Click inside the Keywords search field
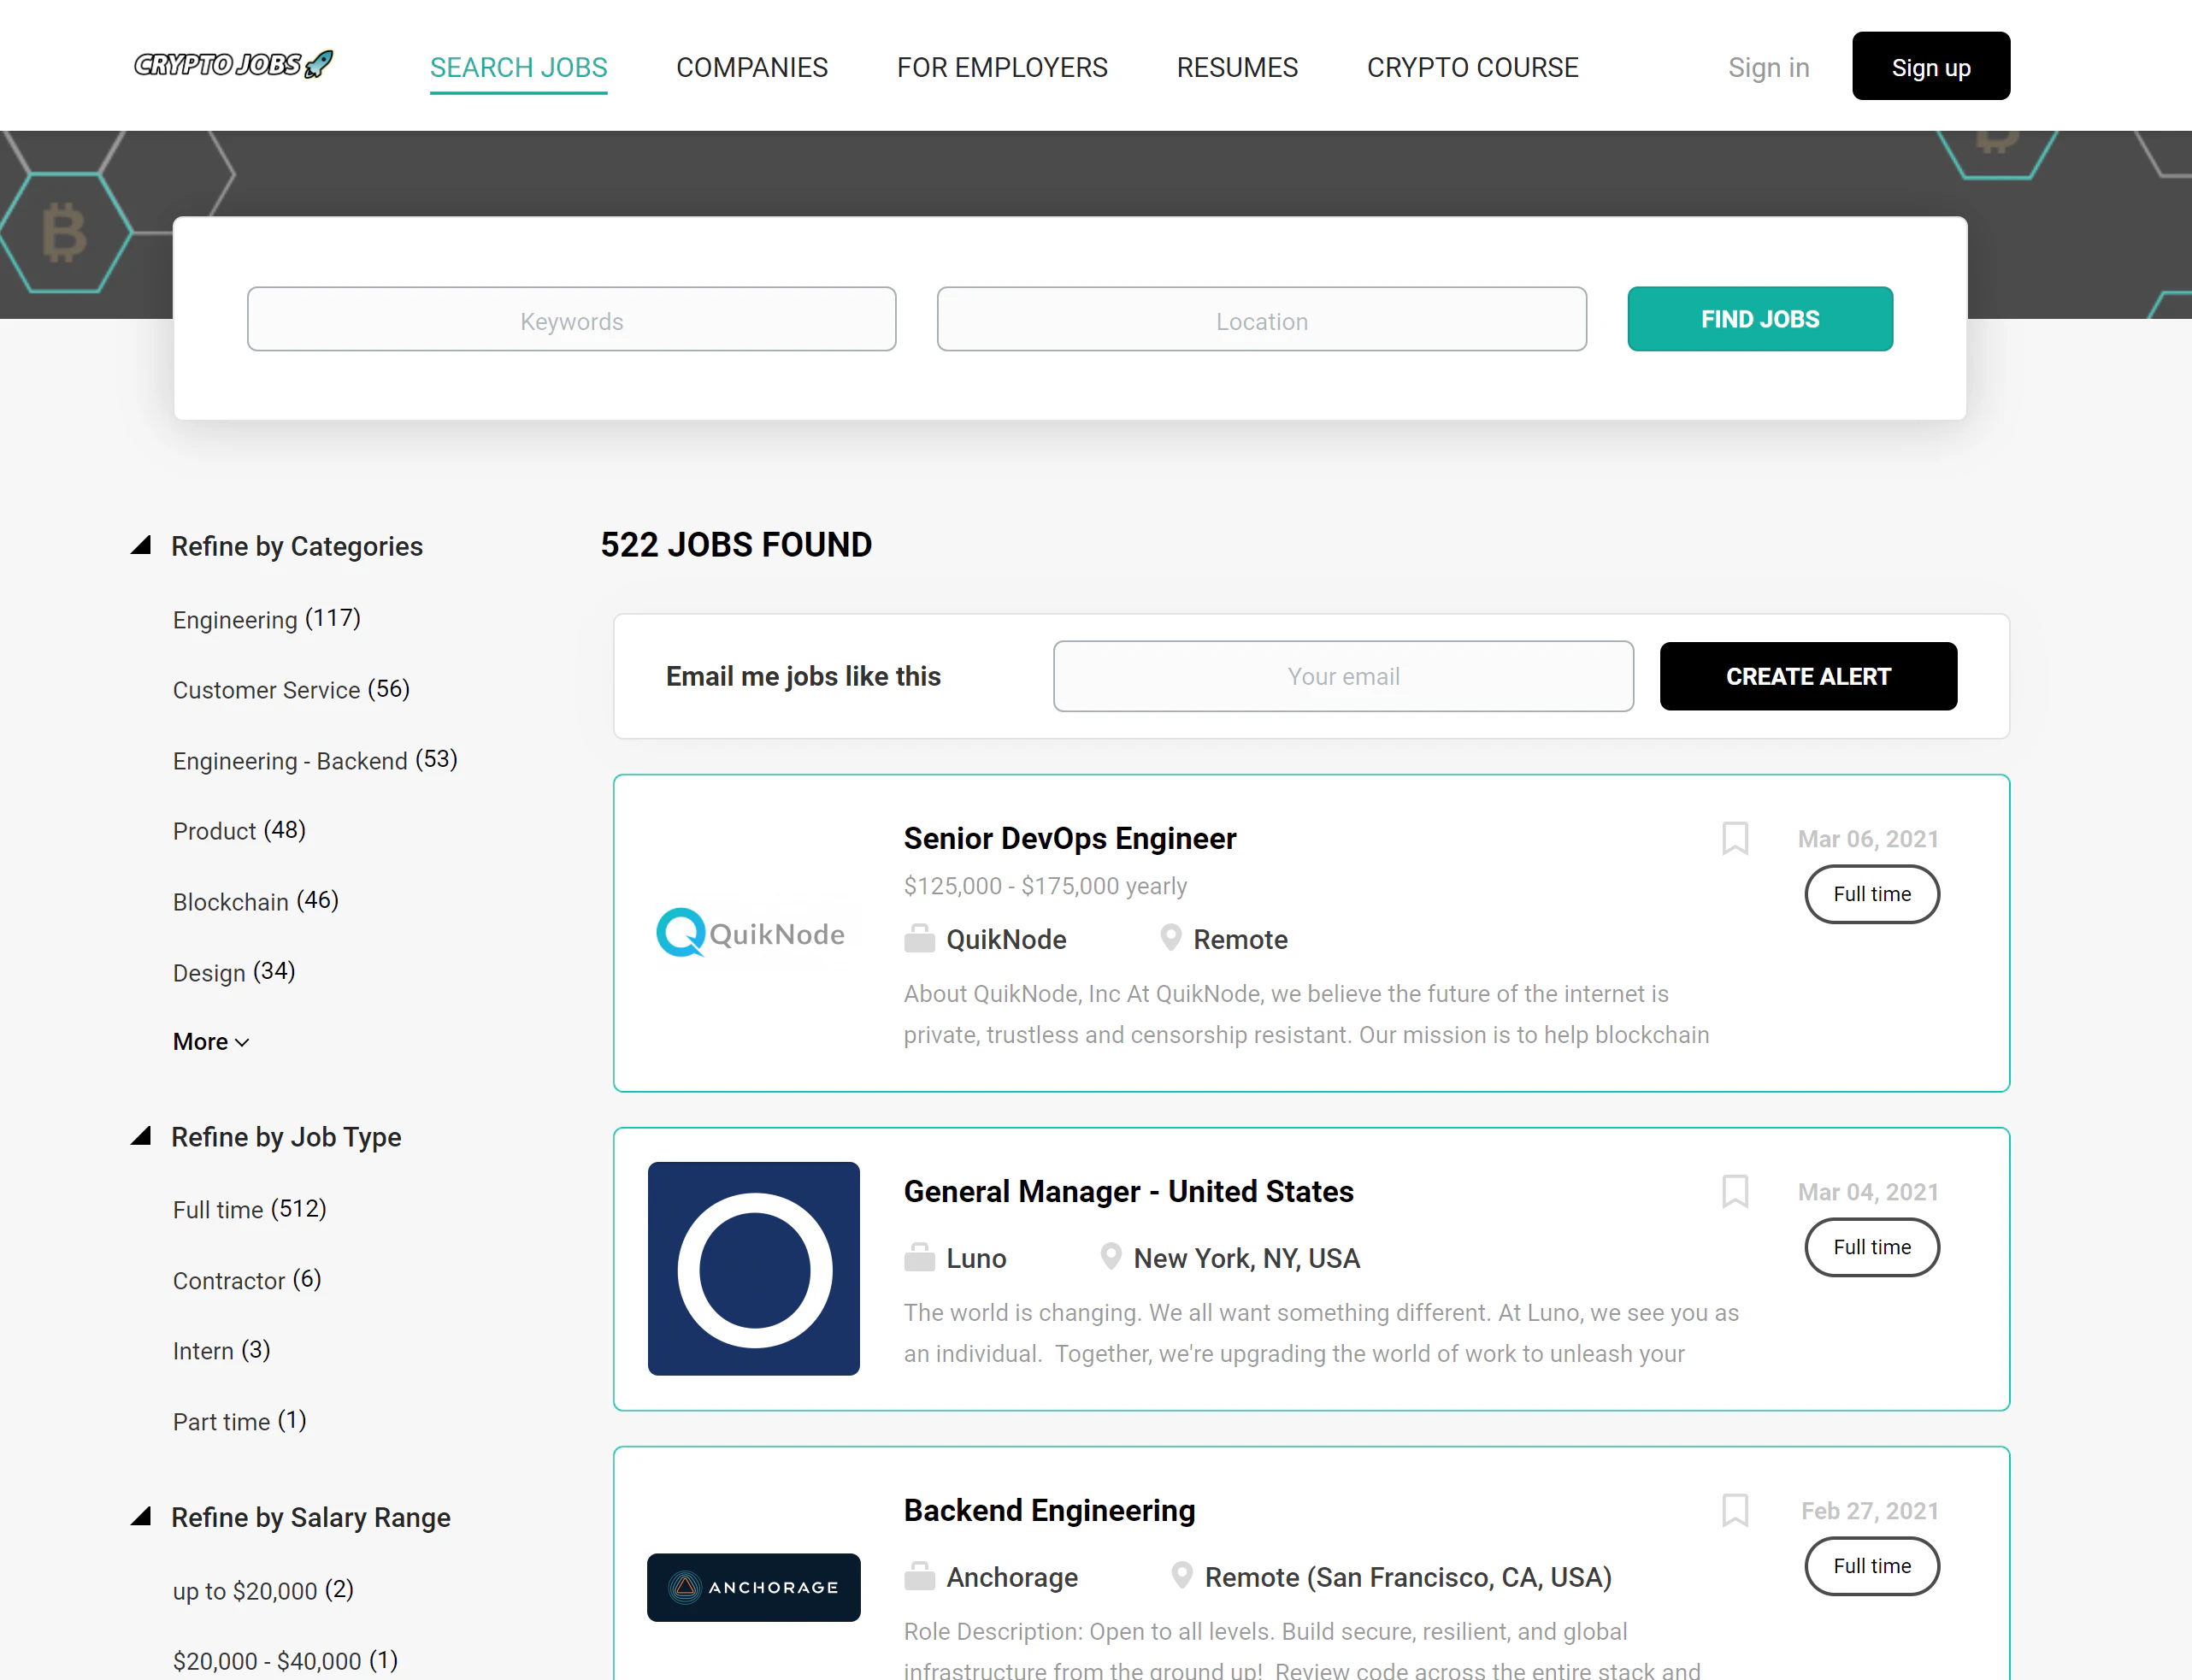This screenshot has height=1680, width=2192. click(570, 320)
